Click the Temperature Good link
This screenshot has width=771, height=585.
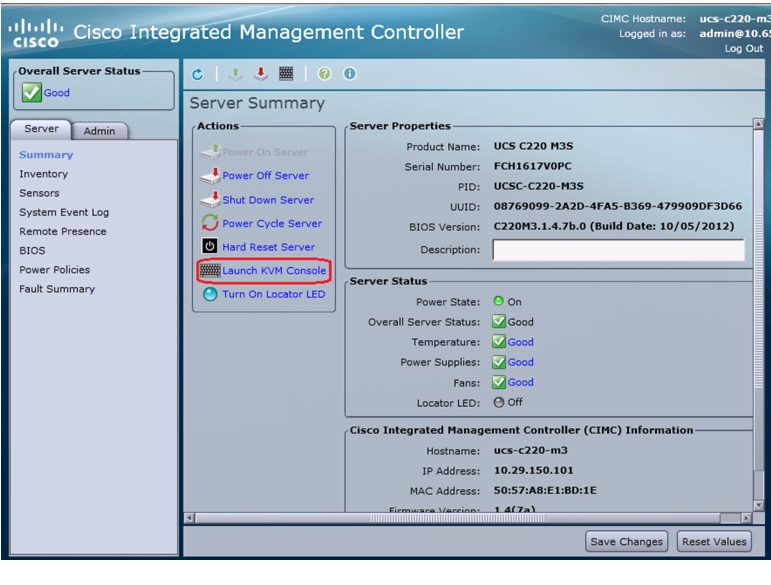(520, 342)
